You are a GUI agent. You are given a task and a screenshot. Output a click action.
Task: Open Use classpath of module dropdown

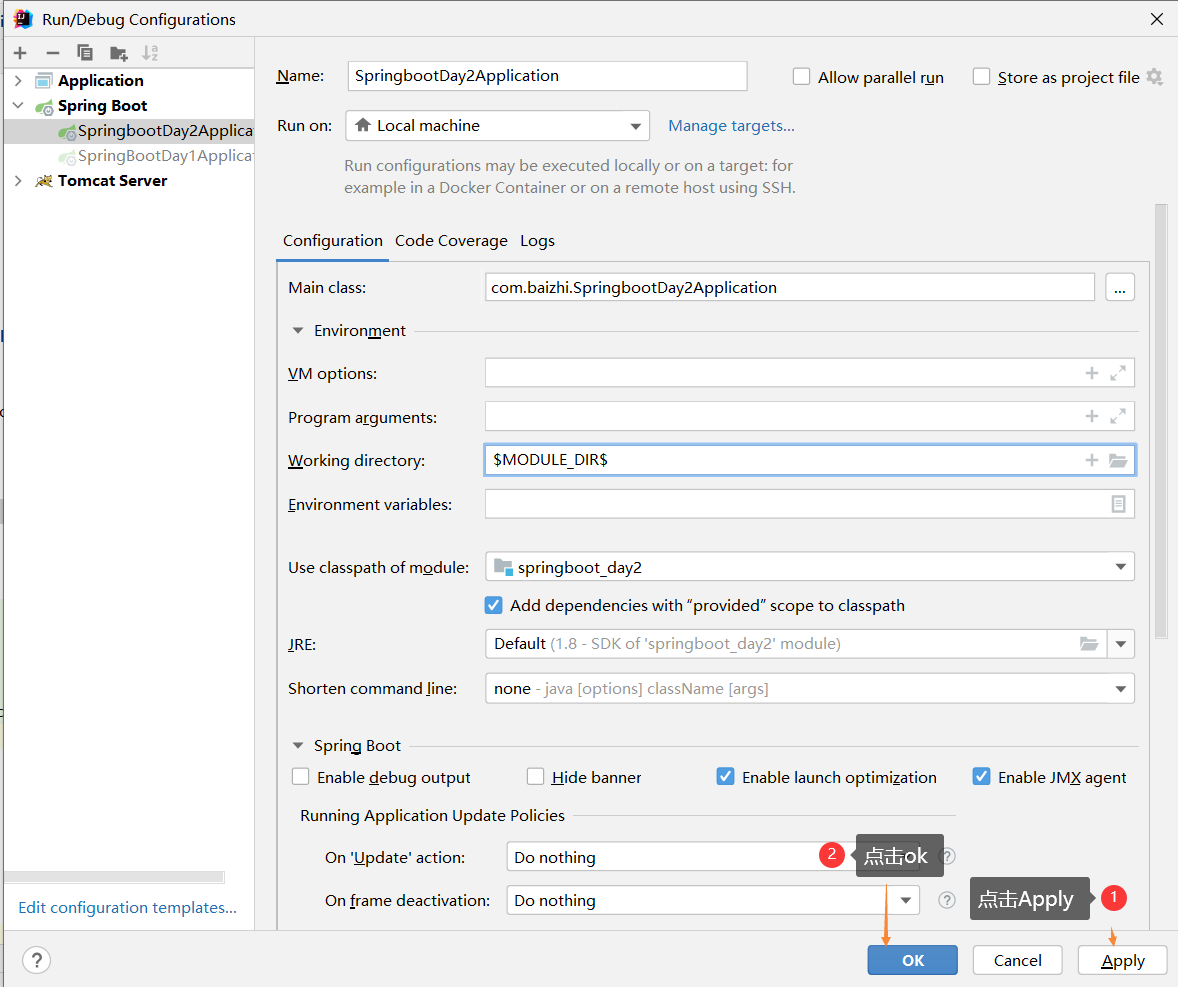[809, 567]
